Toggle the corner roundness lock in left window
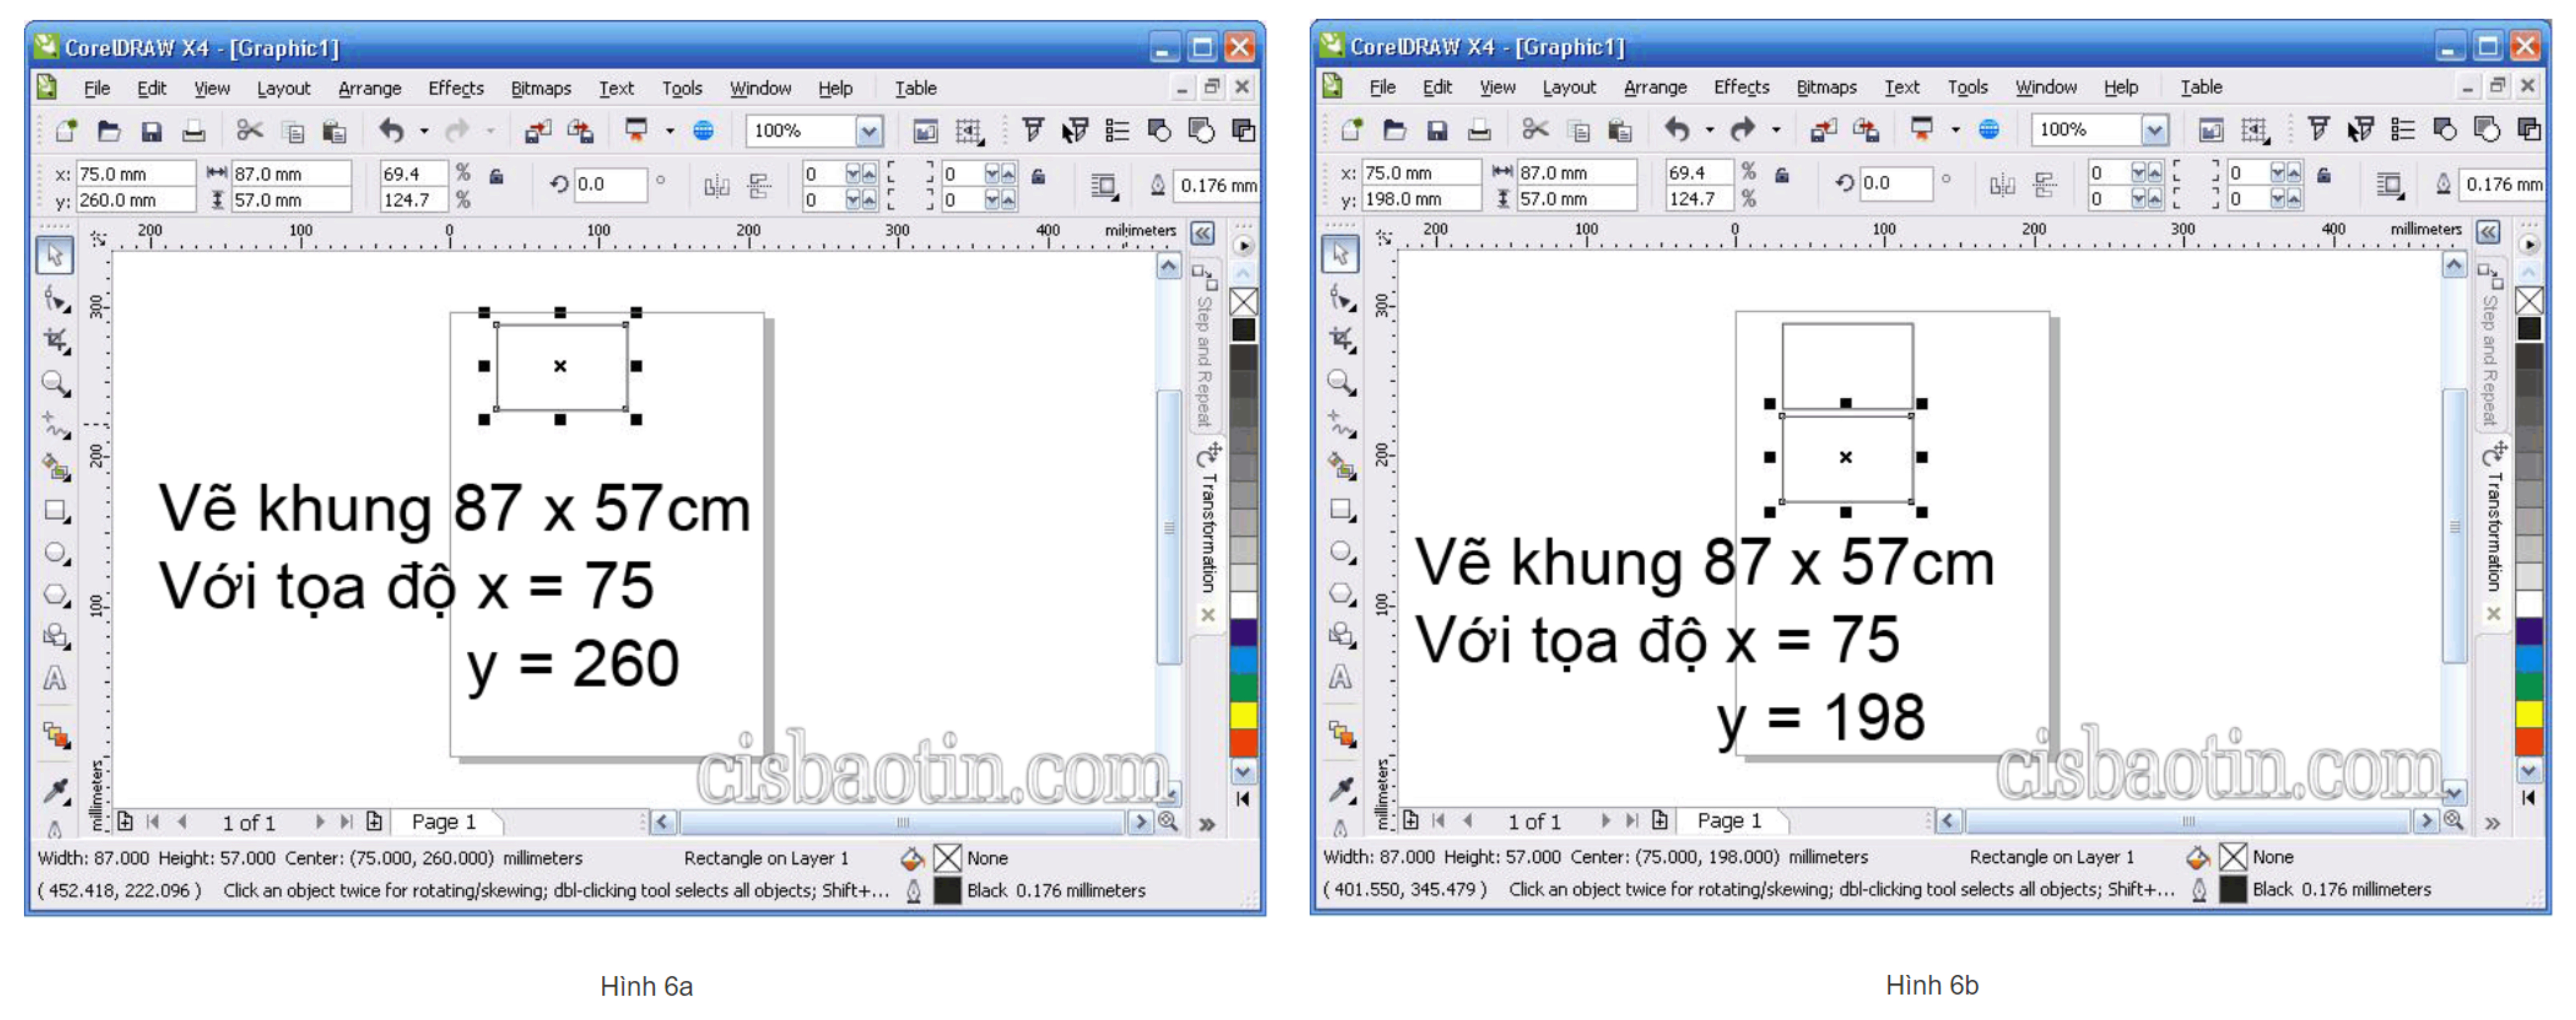 coord(1038,177)
